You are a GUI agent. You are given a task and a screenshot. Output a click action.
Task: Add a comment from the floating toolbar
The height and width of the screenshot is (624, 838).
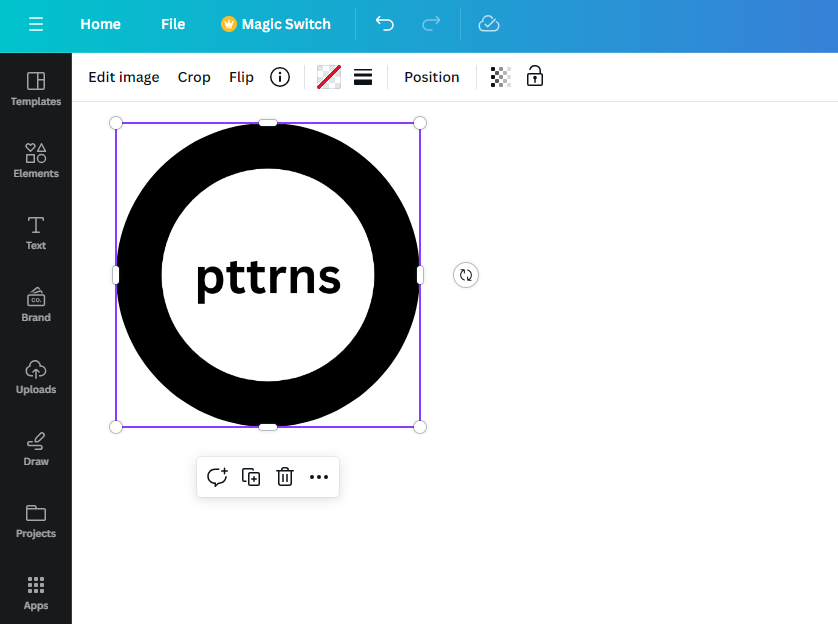(x=217, y=477)
